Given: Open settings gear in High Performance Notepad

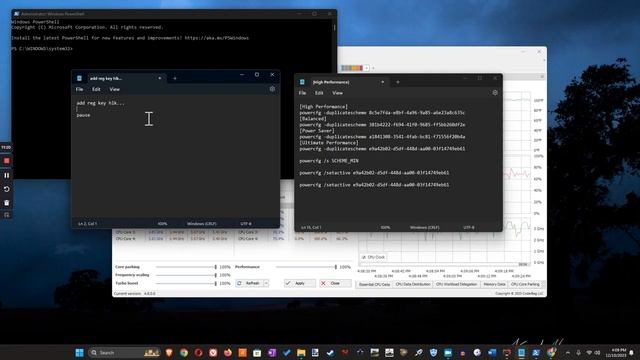Looking at the screenshot, I should coord(495,93).
